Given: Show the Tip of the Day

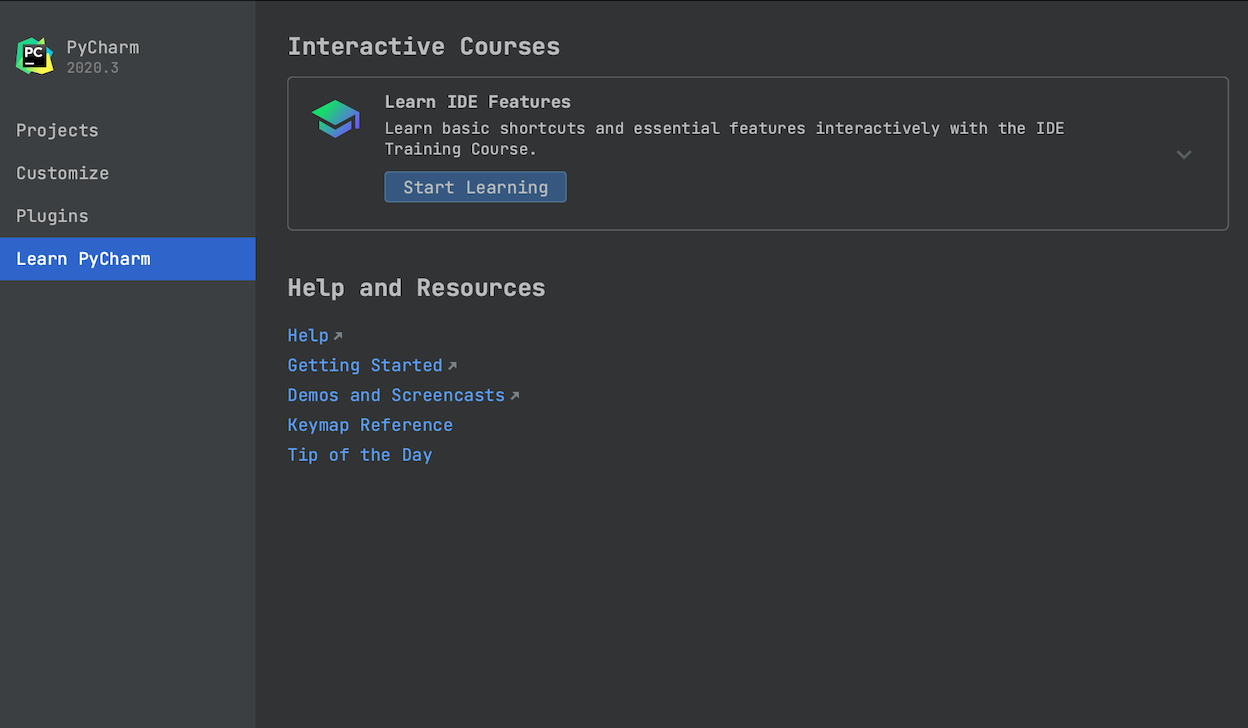Looking at the screenshot, I should pyautogui.click(x=360, y=455).
